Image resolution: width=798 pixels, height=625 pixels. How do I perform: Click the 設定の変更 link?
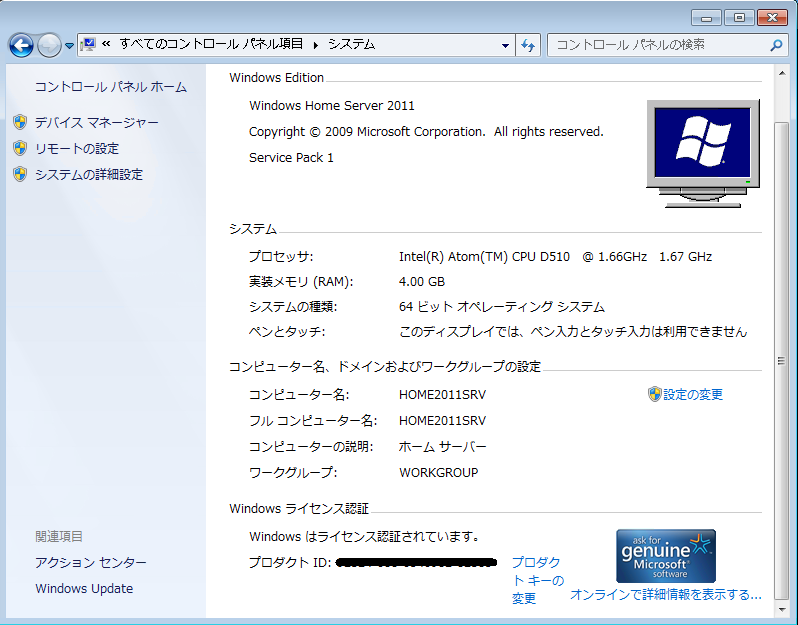click(x=692, y=394)
